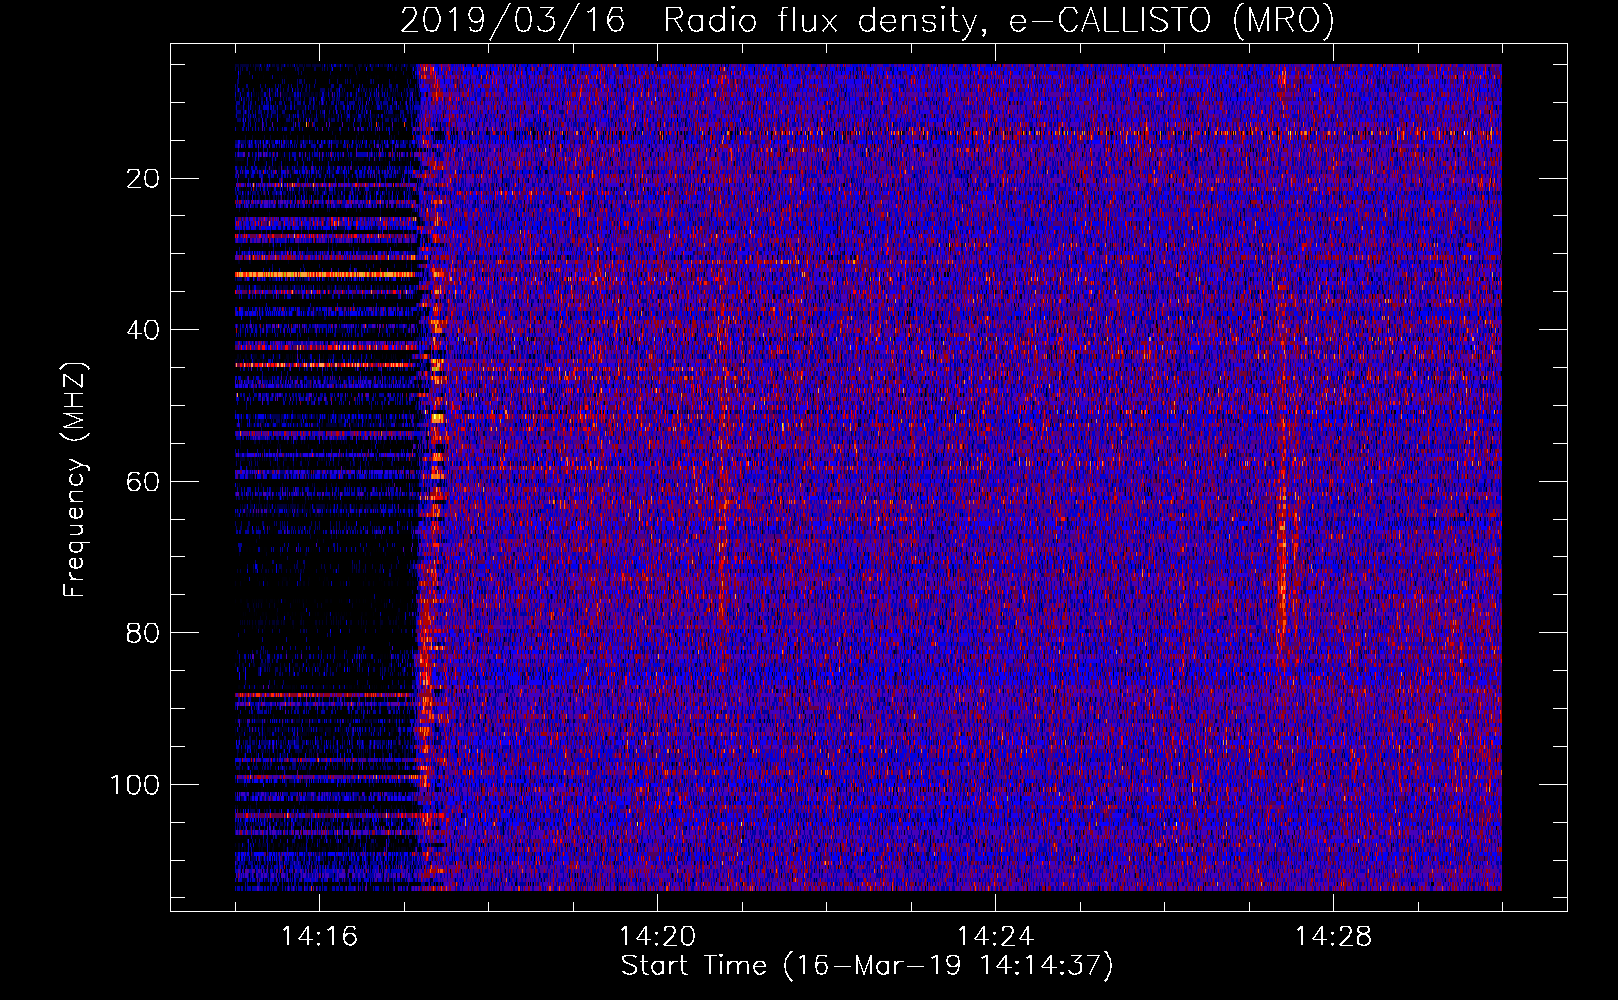Image resolution: width=1618 pixels, height=1000 pixels.
Task: Click the plot title "2019/03/16 Radio flux density, e-CALLISTO (MRO)"
Action: click(x=867, y=20)
